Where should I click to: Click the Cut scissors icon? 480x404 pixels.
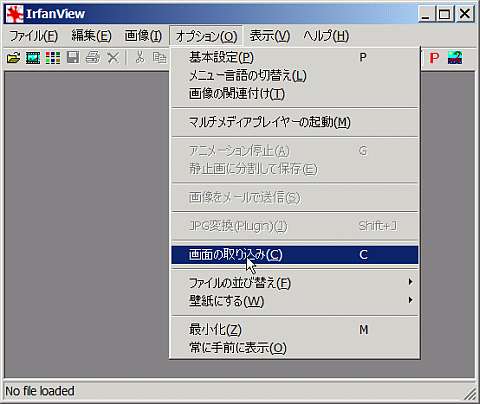tap(140, 58)
